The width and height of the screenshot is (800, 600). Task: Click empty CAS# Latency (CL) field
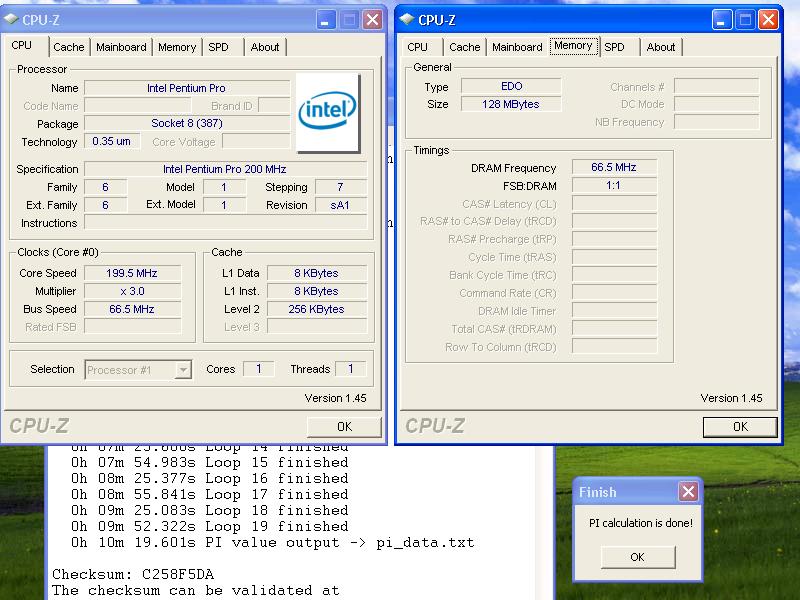pyautogui.click(x=614, y=204)
